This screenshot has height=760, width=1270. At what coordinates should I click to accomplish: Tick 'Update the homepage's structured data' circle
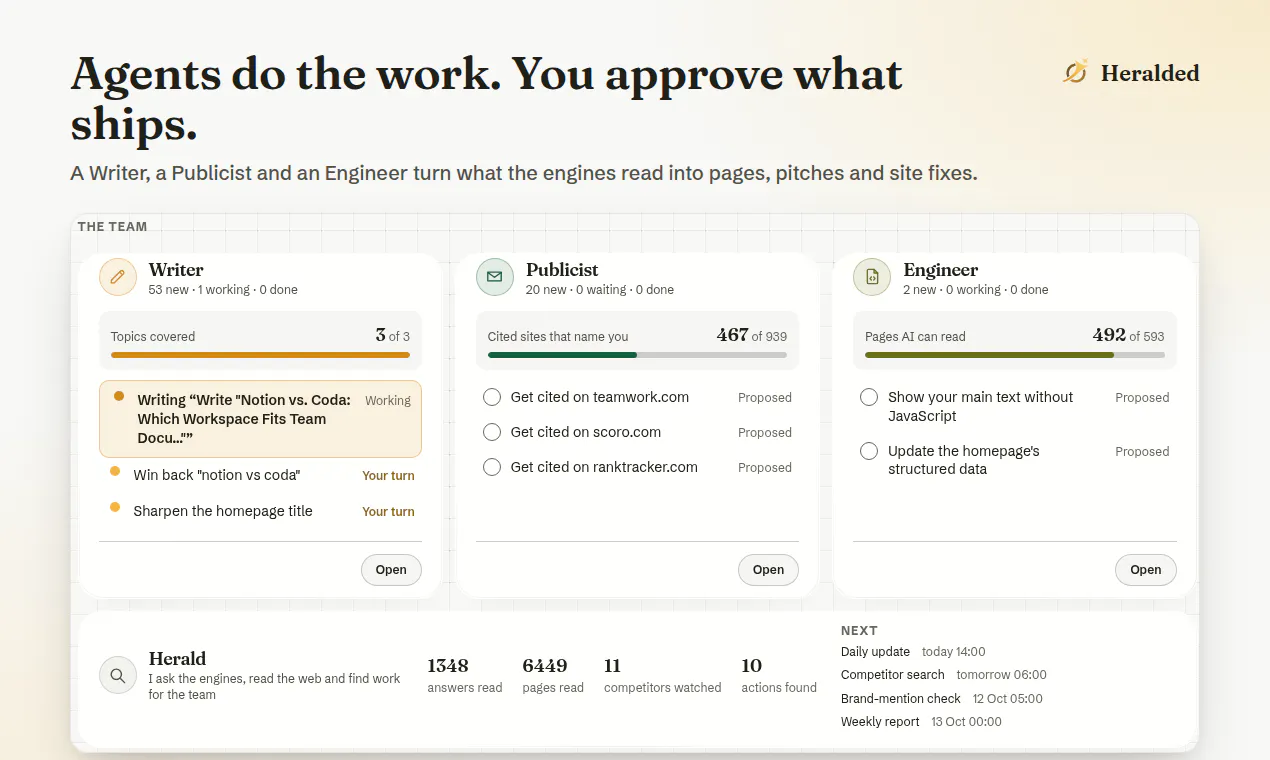pos(869,451)
